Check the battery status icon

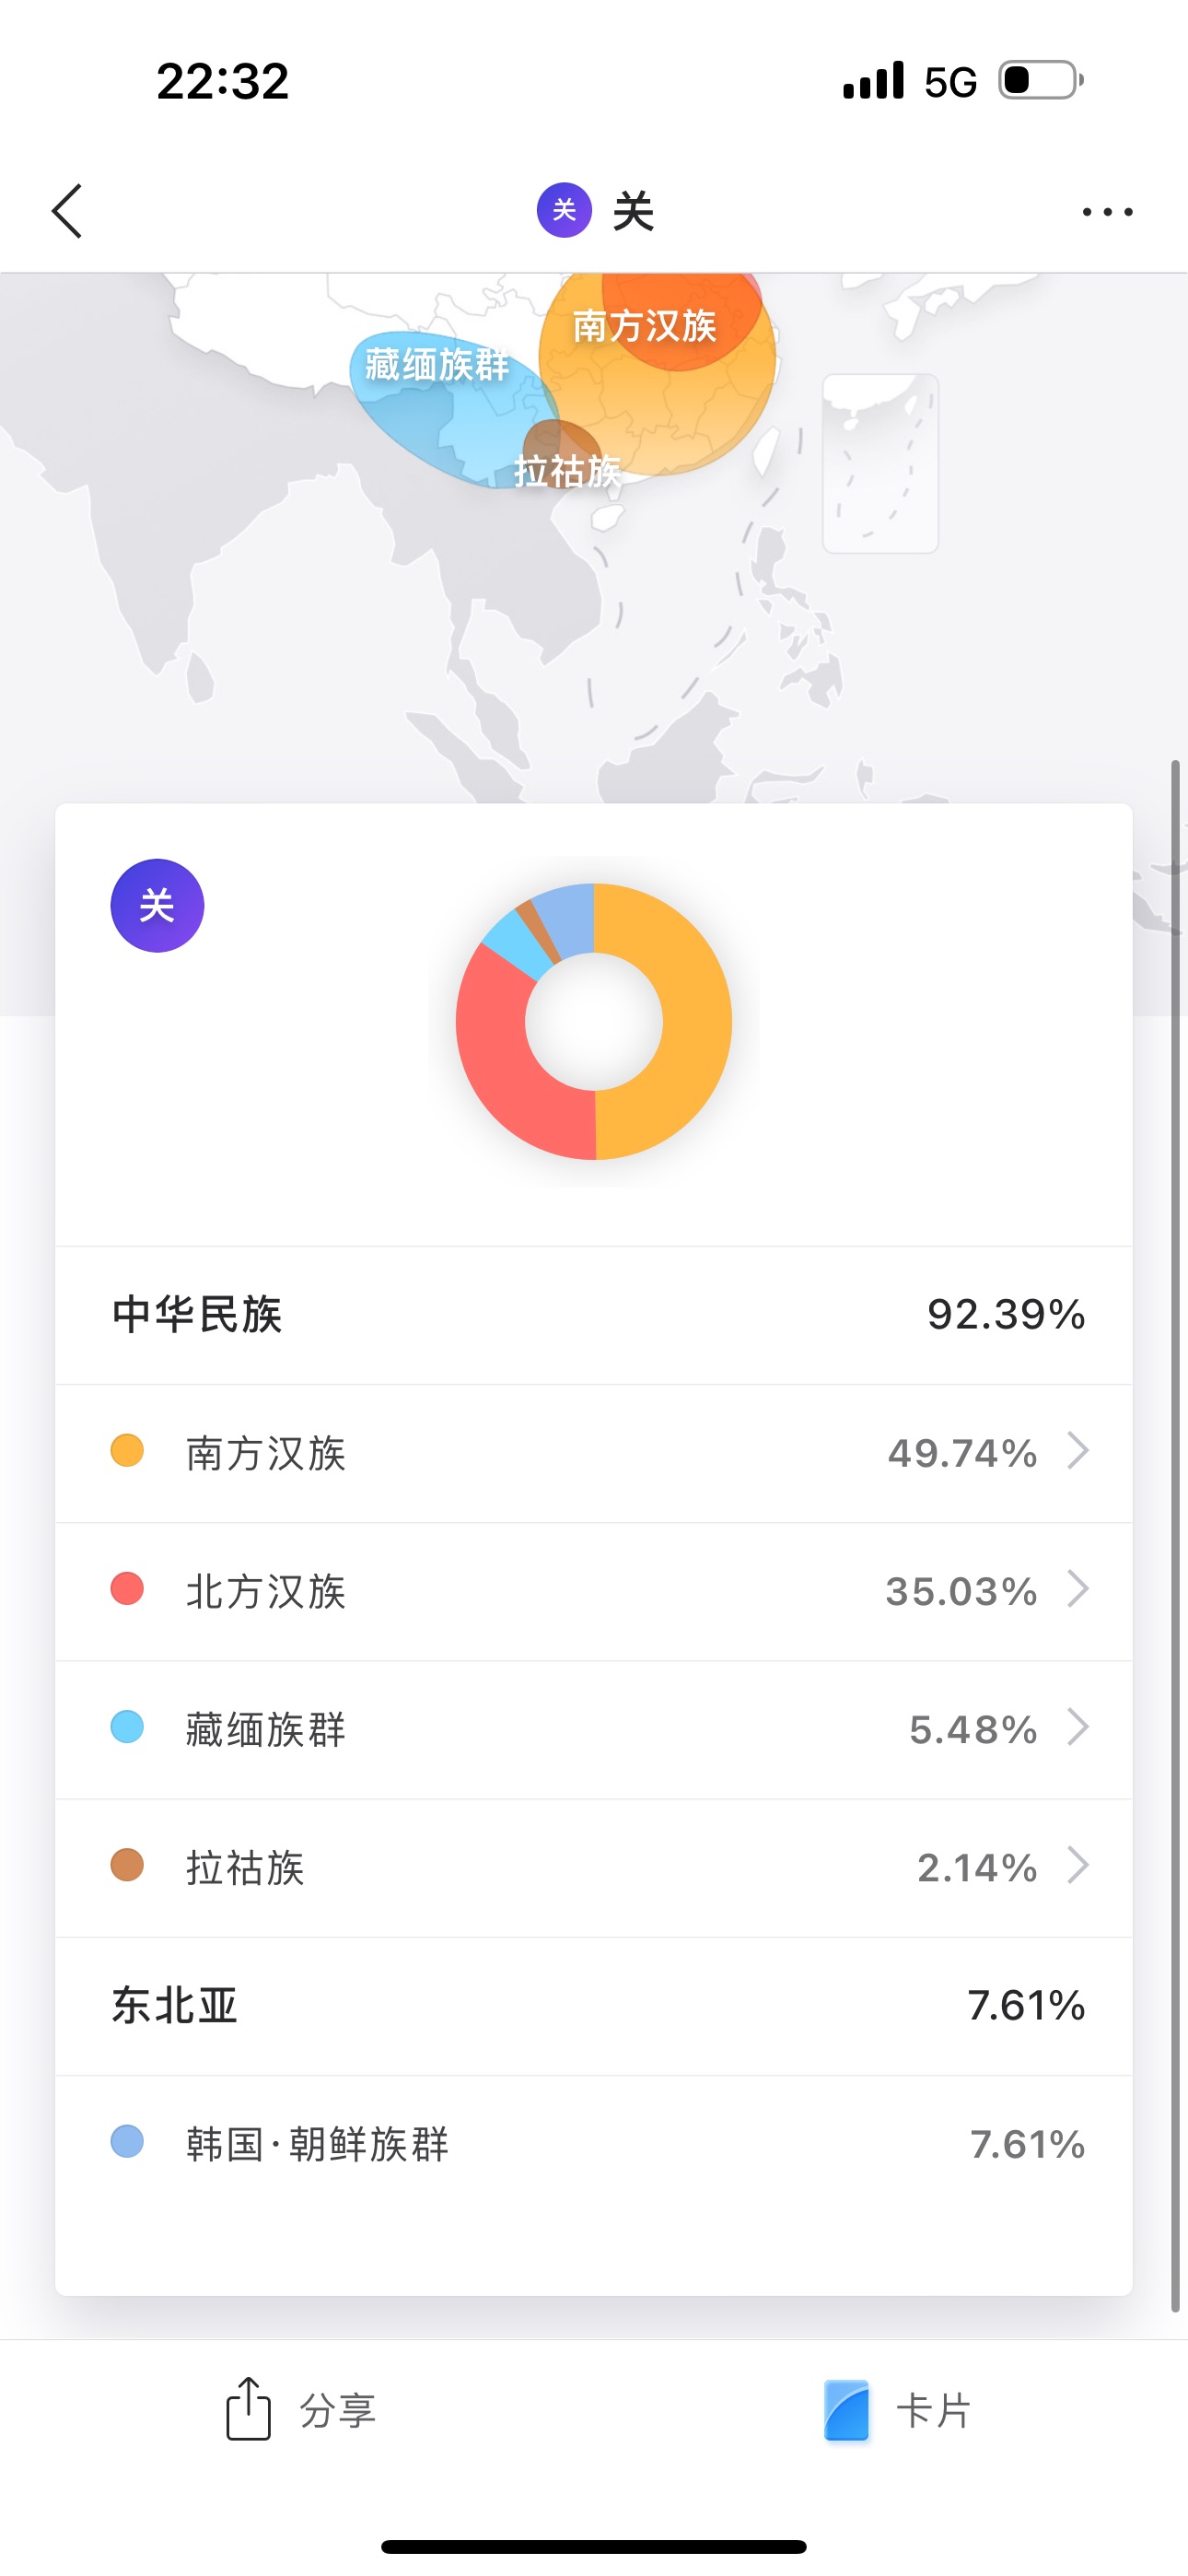pyautogui.click(x=1041, y=80)
